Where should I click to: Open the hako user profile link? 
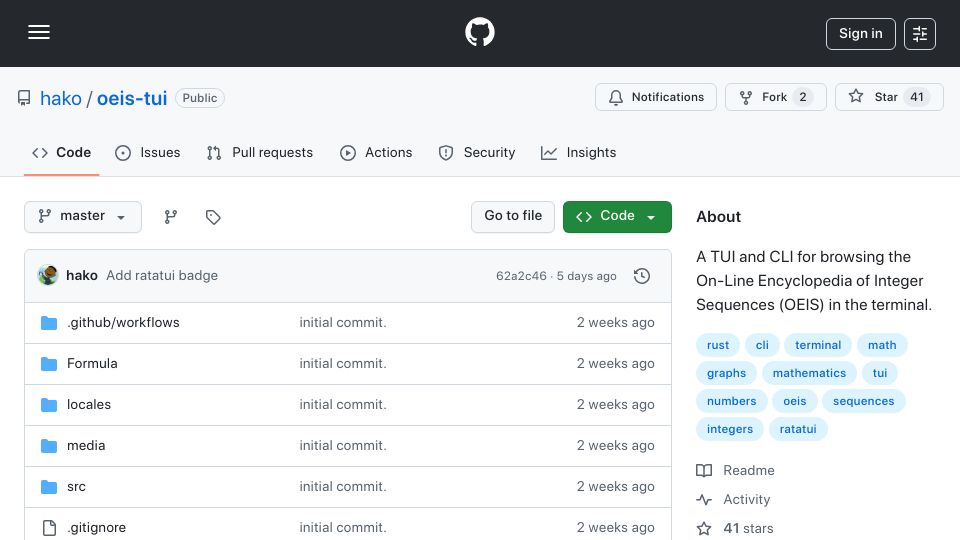pyautogui.click(x=61, y=98)
